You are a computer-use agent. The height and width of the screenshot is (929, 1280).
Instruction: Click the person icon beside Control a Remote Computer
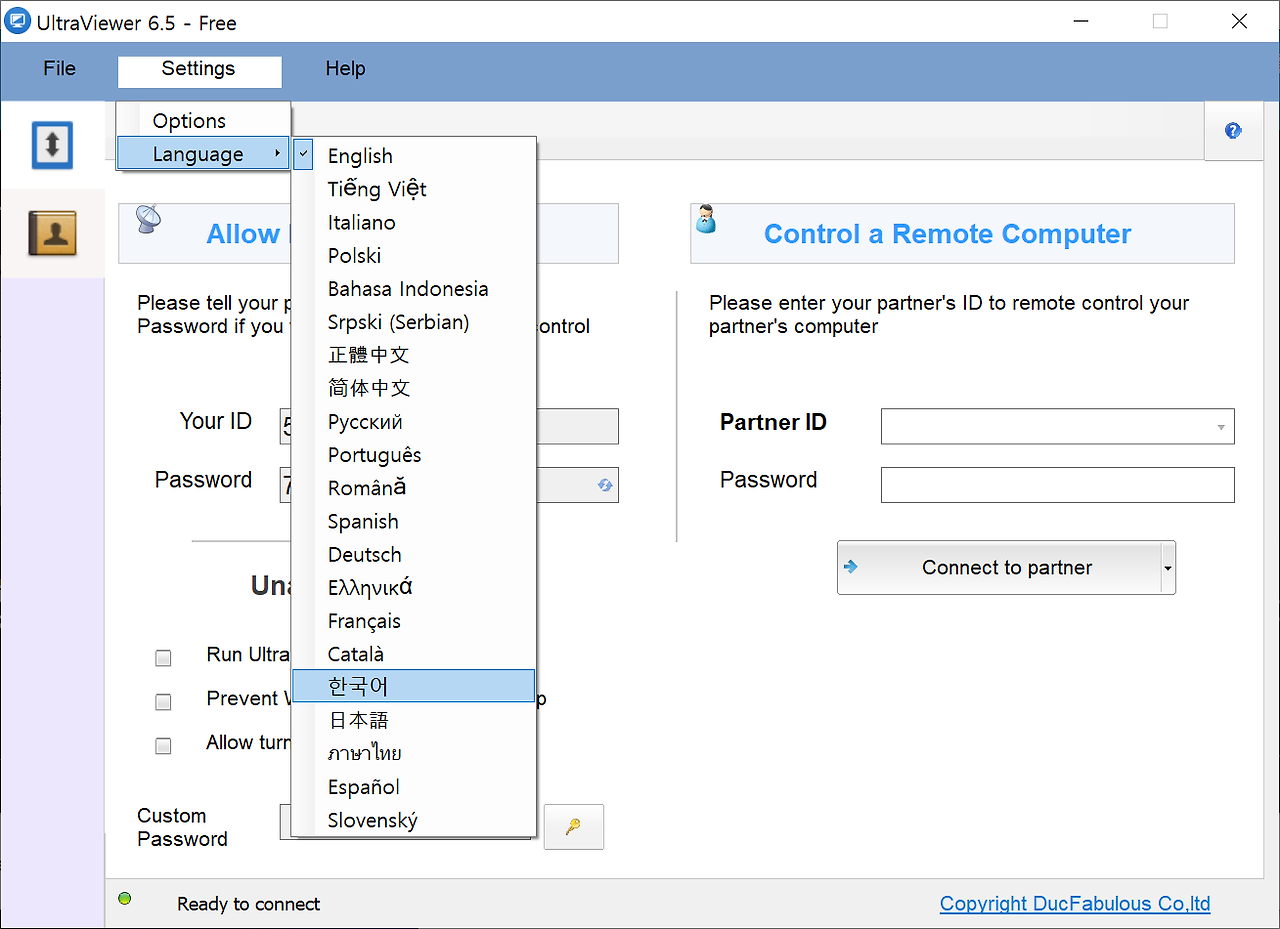point(706,219)
